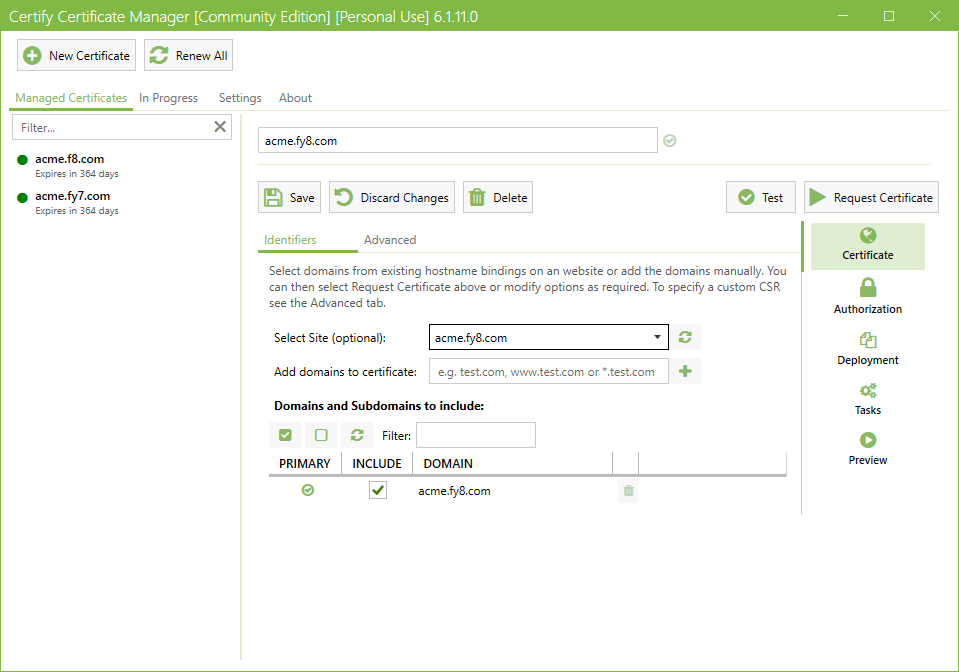
Task: Clear the certificate filter with X
Action: [x=220, y=127]
